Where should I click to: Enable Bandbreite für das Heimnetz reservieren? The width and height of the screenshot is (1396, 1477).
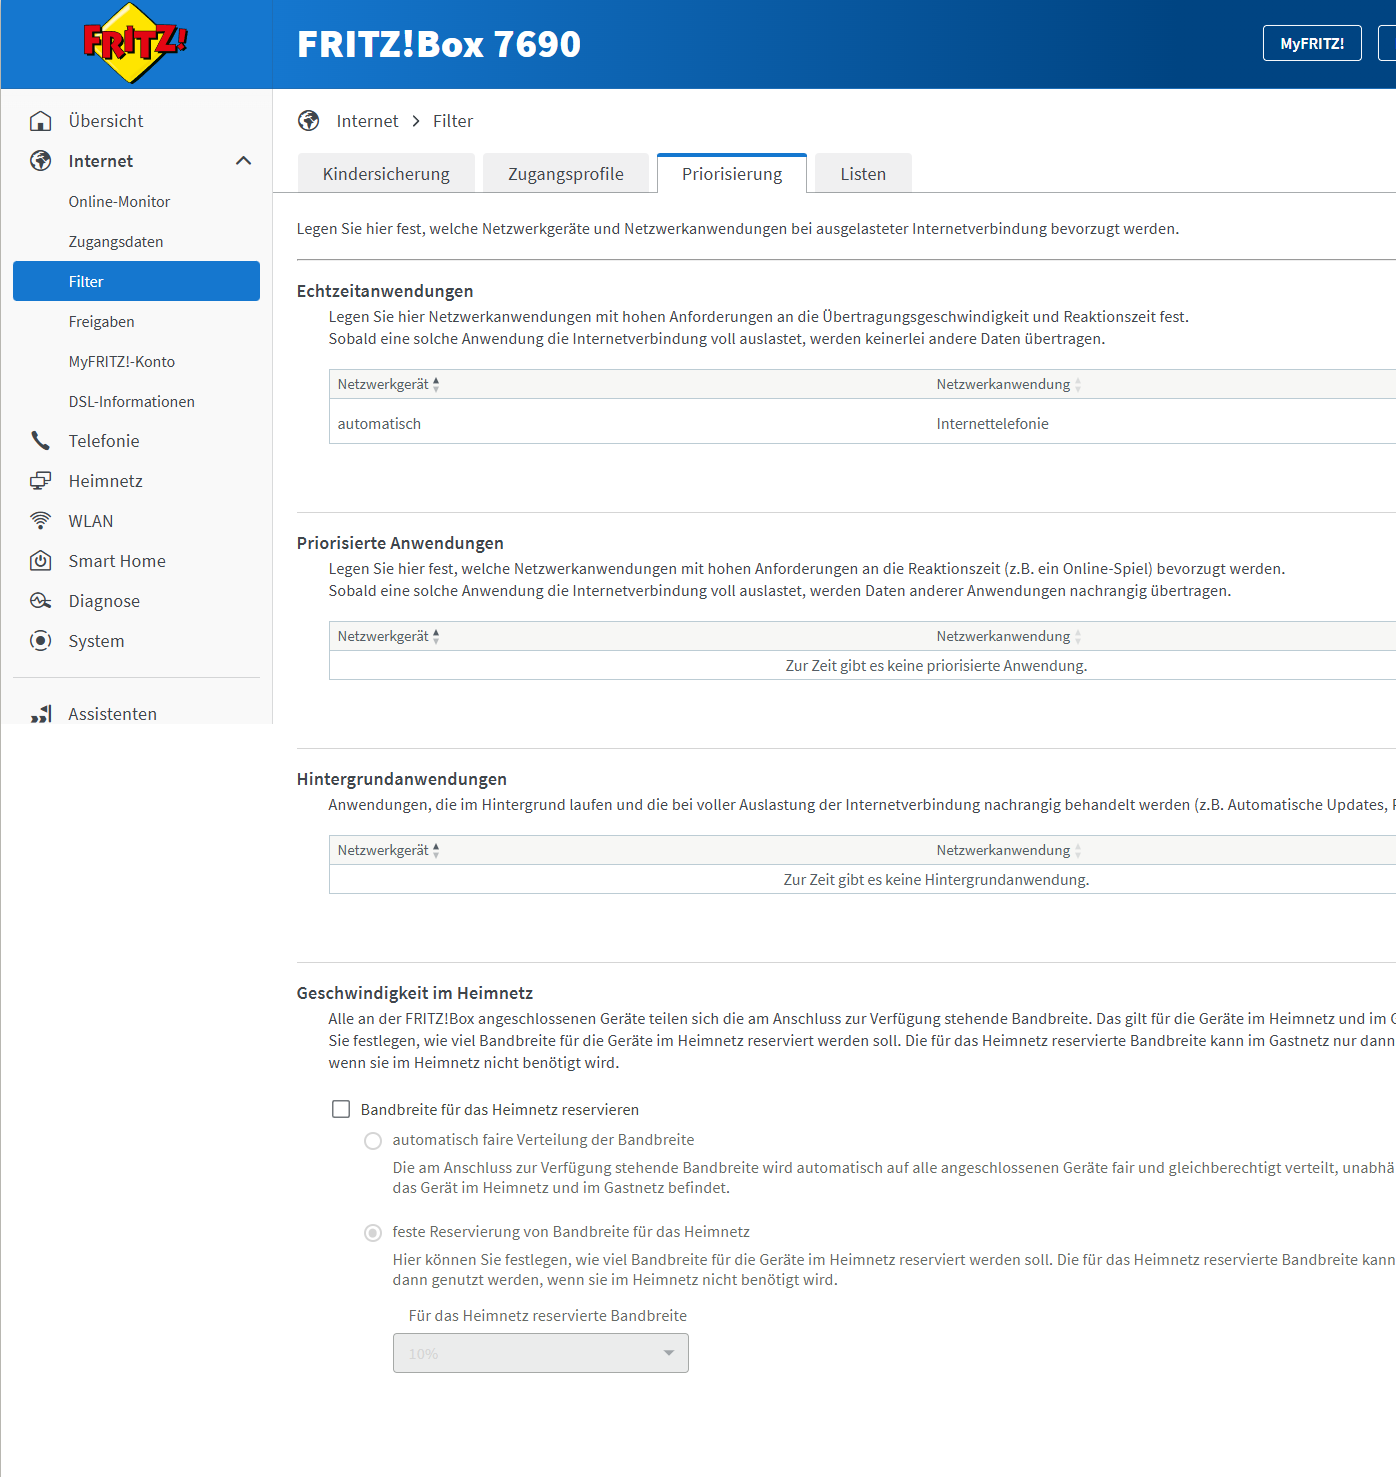(341, 1109)
